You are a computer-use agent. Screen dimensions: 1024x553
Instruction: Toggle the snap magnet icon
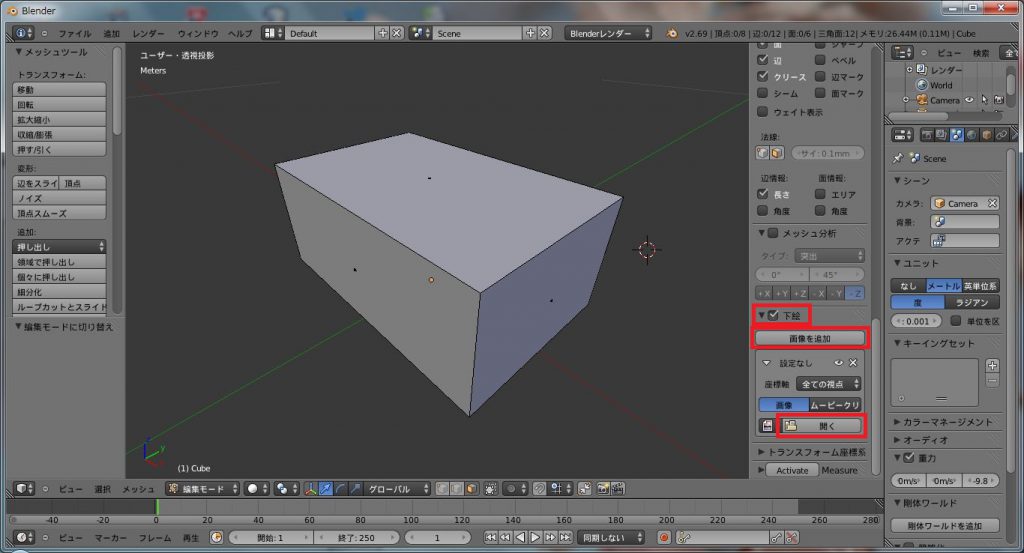pyautogui.click(x=539, y=488)
